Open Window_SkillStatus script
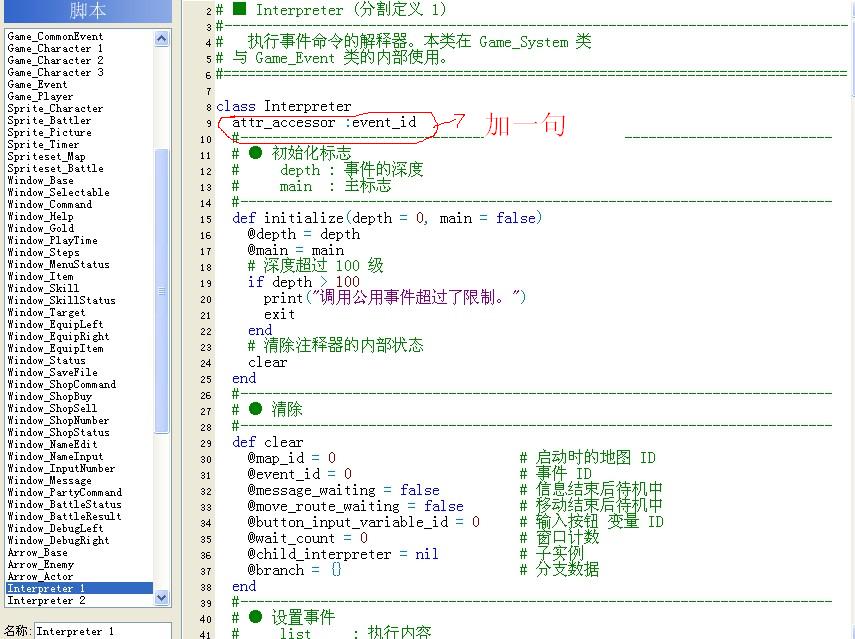855x639 pixels. click(x=62, y=300)
